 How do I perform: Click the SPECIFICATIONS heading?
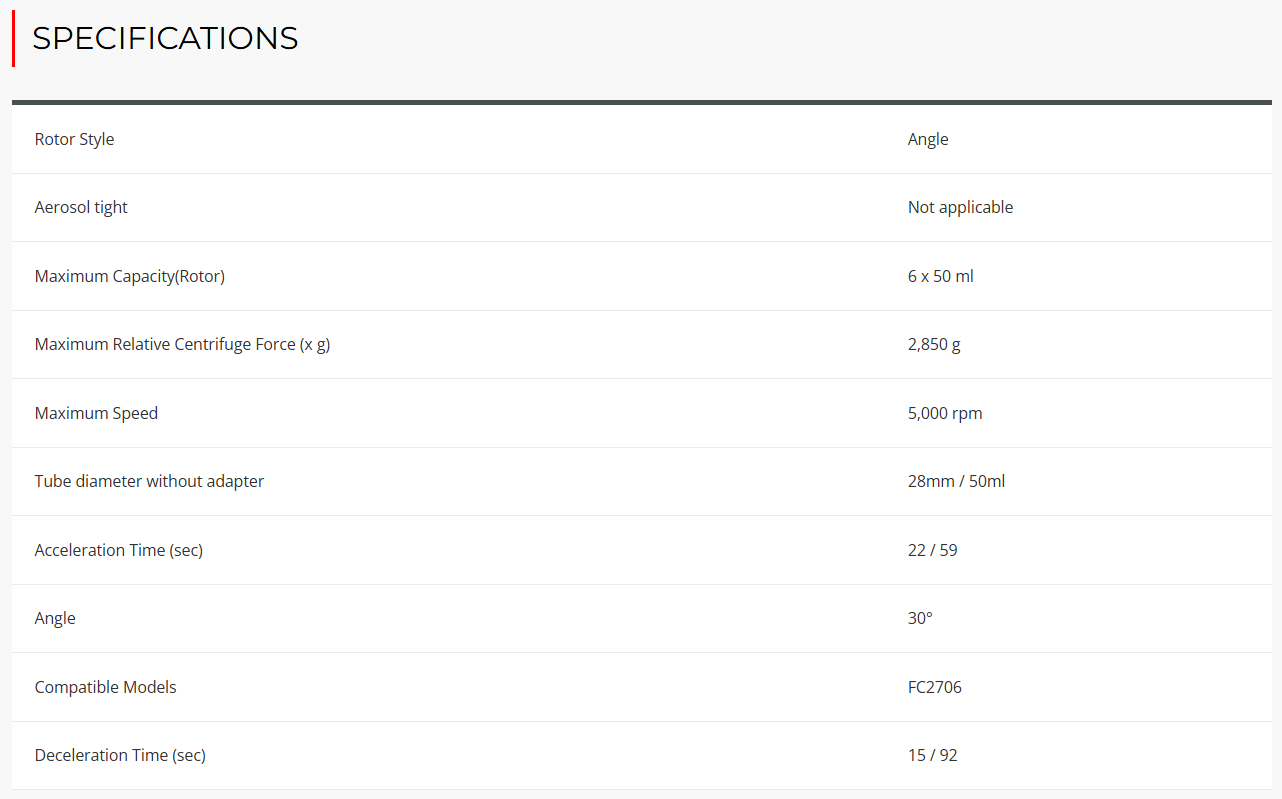click(x=165, y=38)
